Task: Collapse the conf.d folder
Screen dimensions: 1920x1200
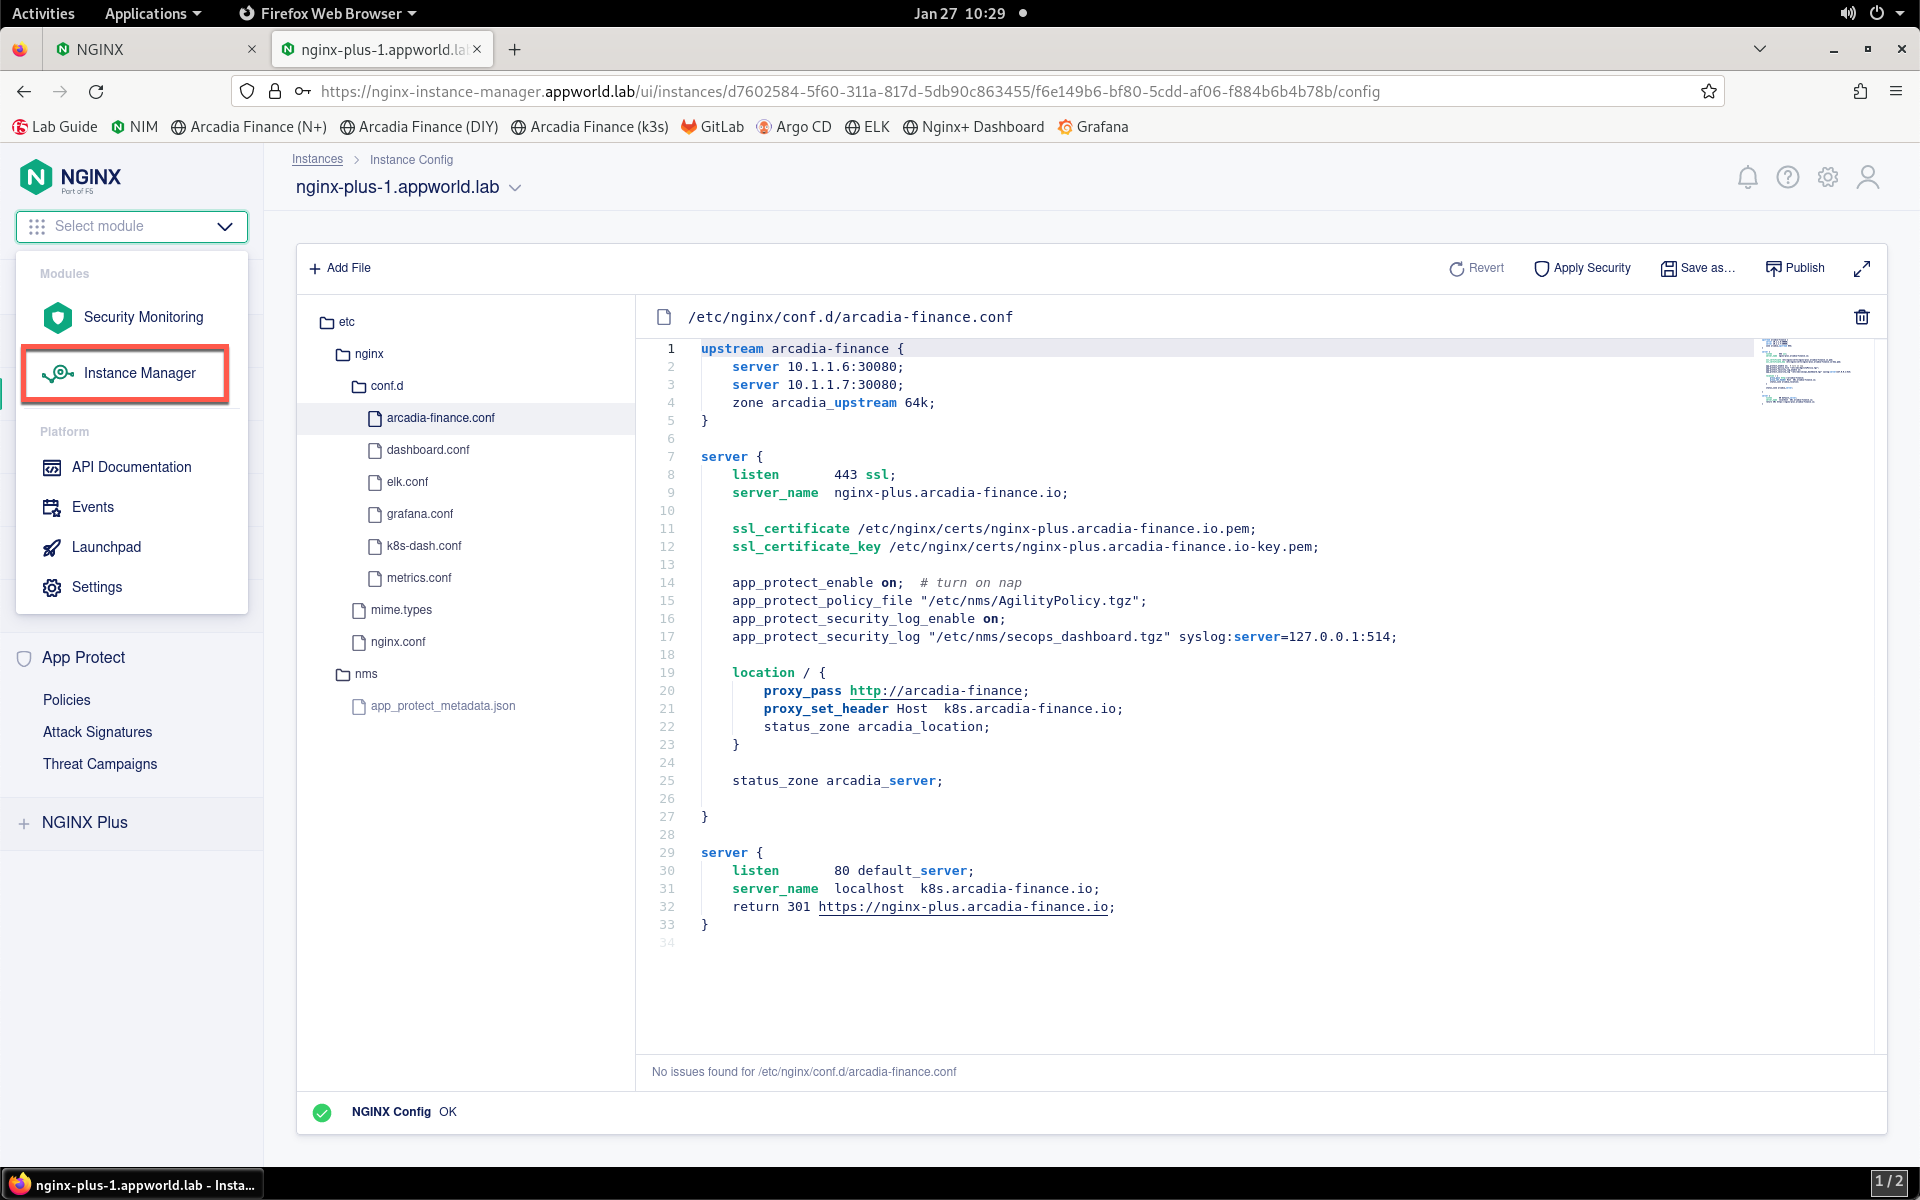Action: pos(377,386)
